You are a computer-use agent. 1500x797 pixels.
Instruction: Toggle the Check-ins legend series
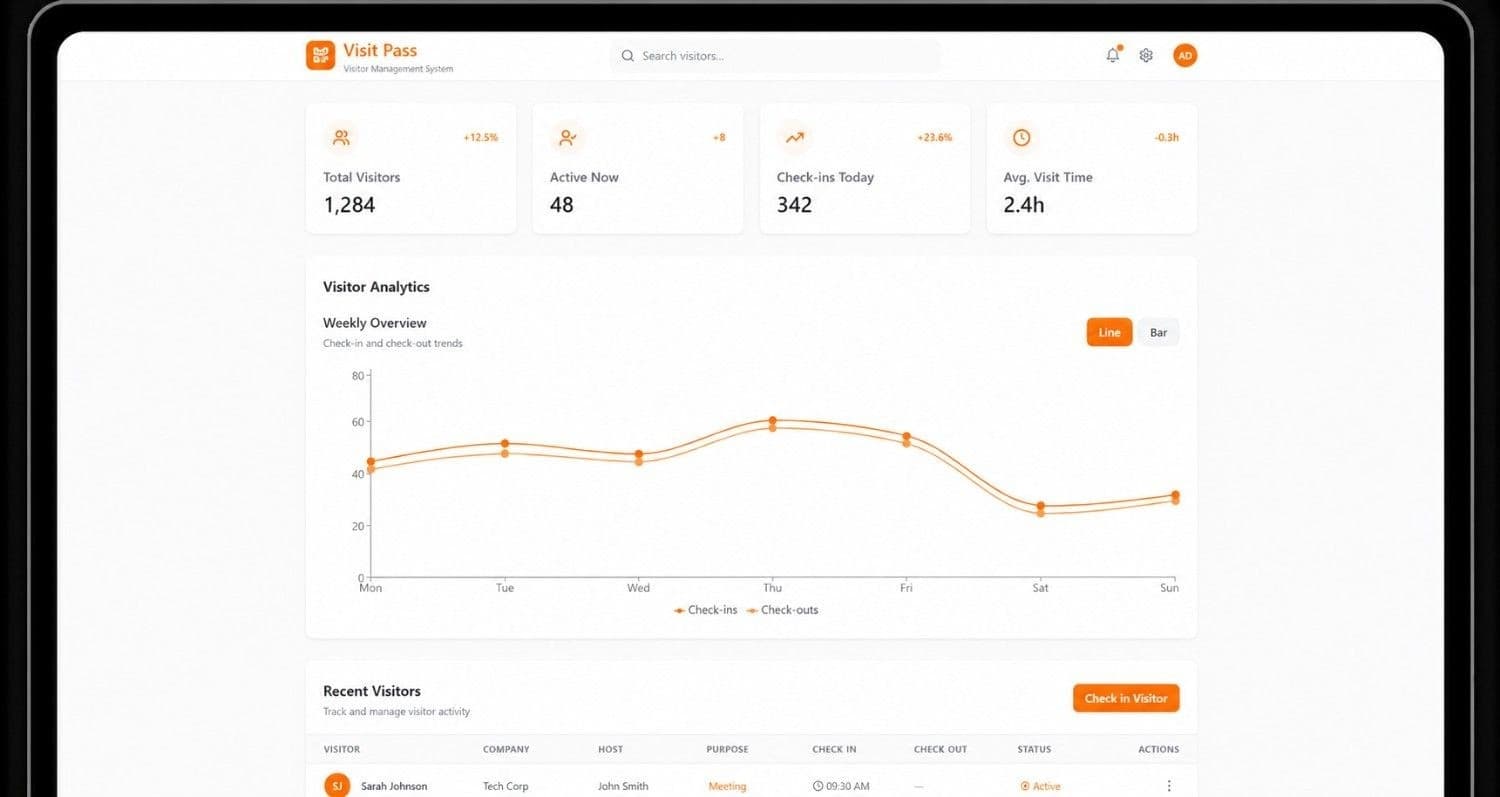(x=705, y=610)
